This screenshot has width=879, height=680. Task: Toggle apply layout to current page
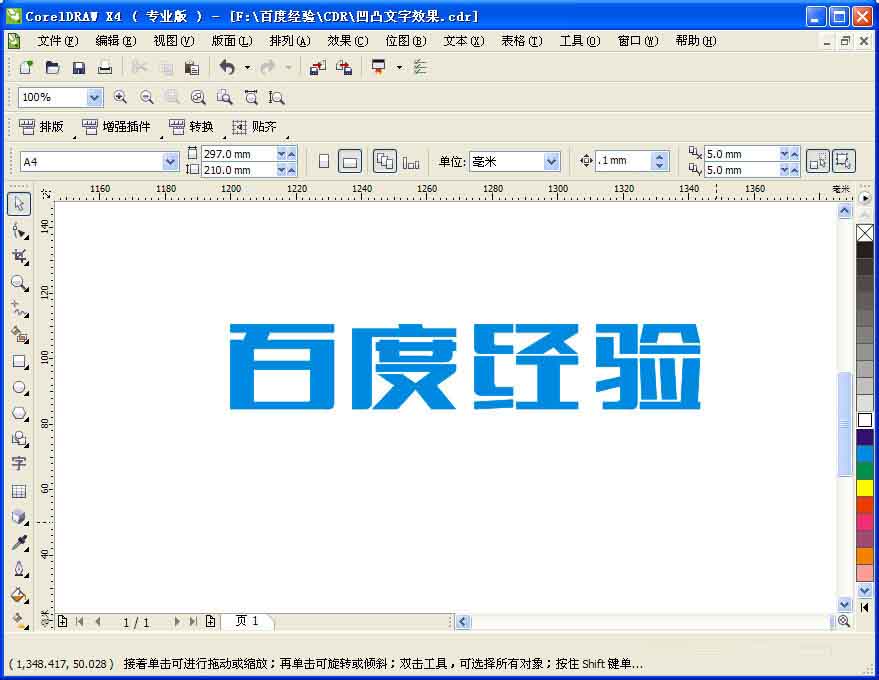[411, 161]
